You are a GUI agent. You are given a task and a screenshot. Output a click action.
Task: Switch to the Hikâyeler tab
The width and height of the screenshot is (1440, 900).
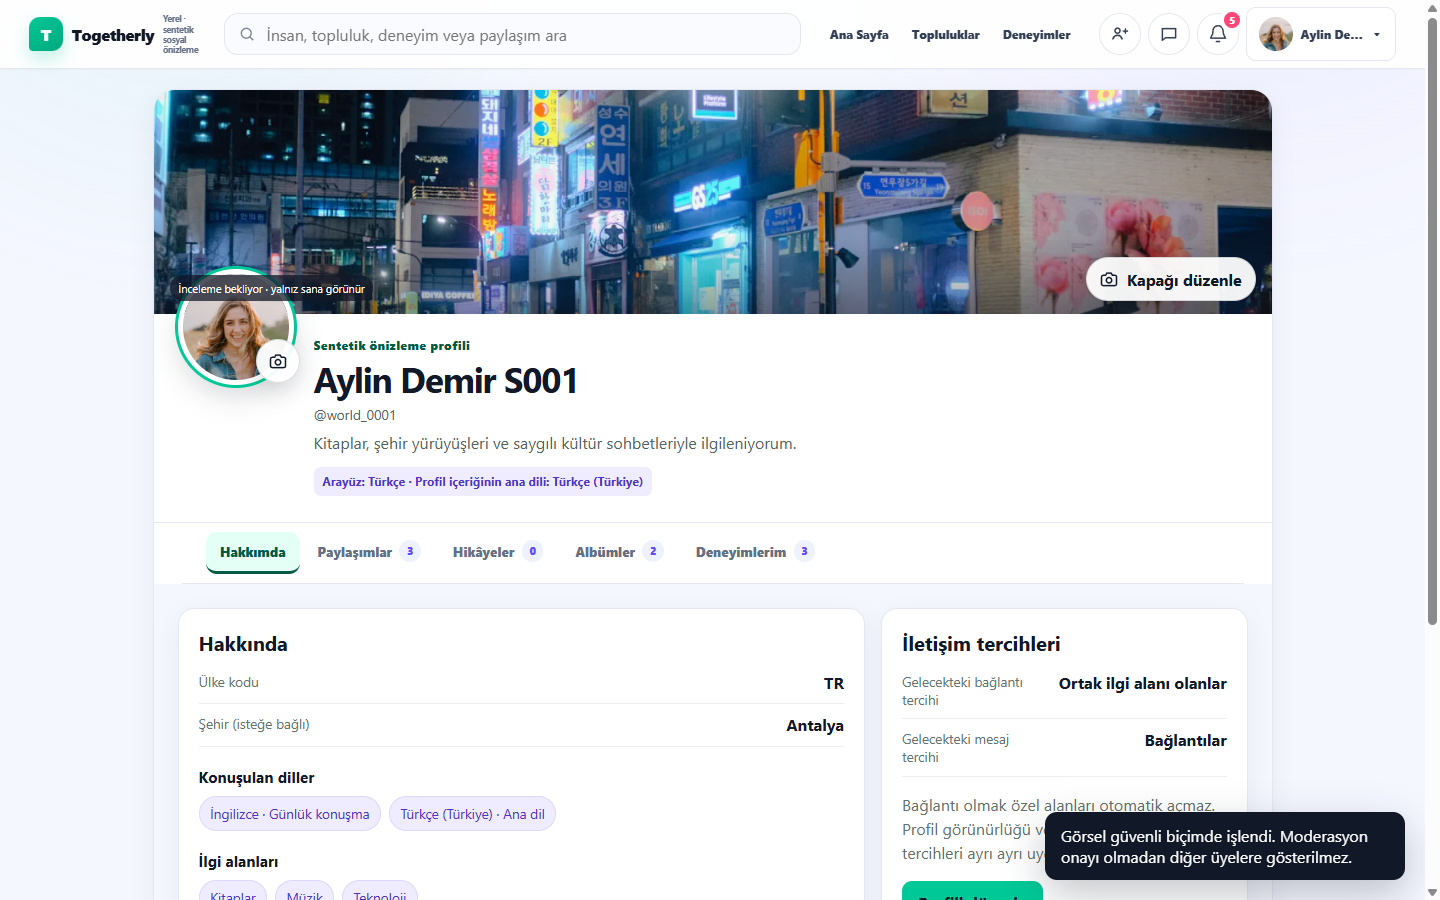pyautogui.click(x=497, y=552)
